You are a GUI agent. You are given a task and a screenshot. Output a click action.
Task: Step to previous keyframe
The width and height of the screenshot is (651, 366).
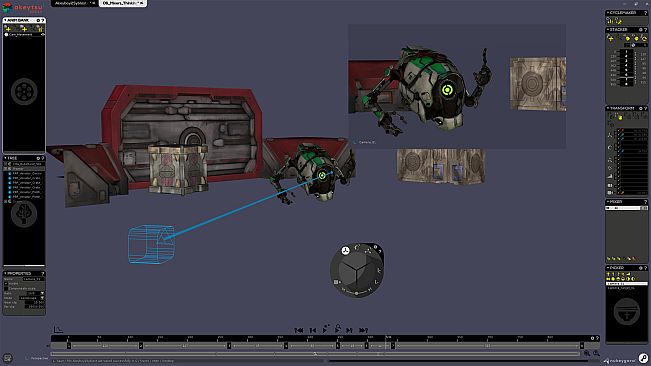coord(313,330)
